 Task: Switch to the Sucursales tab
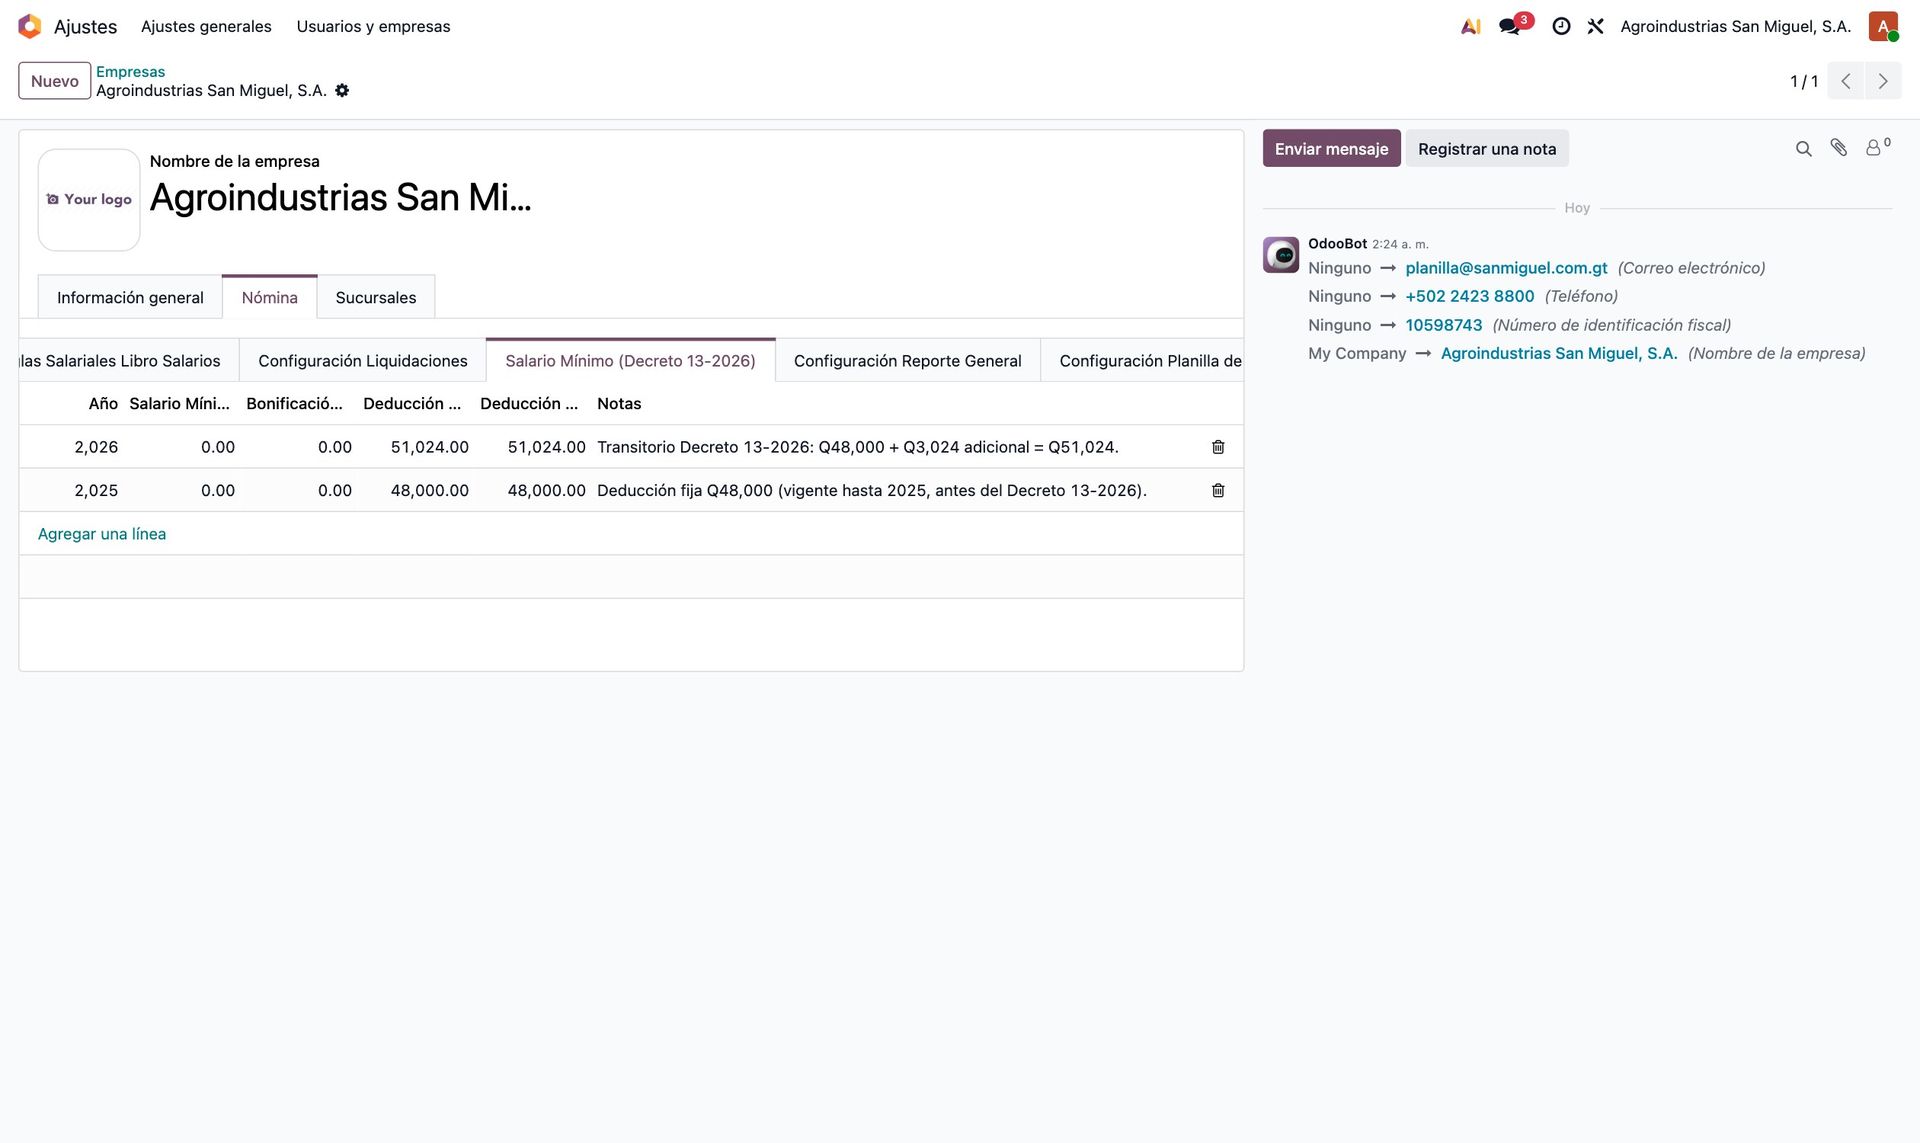pos(376,297)
